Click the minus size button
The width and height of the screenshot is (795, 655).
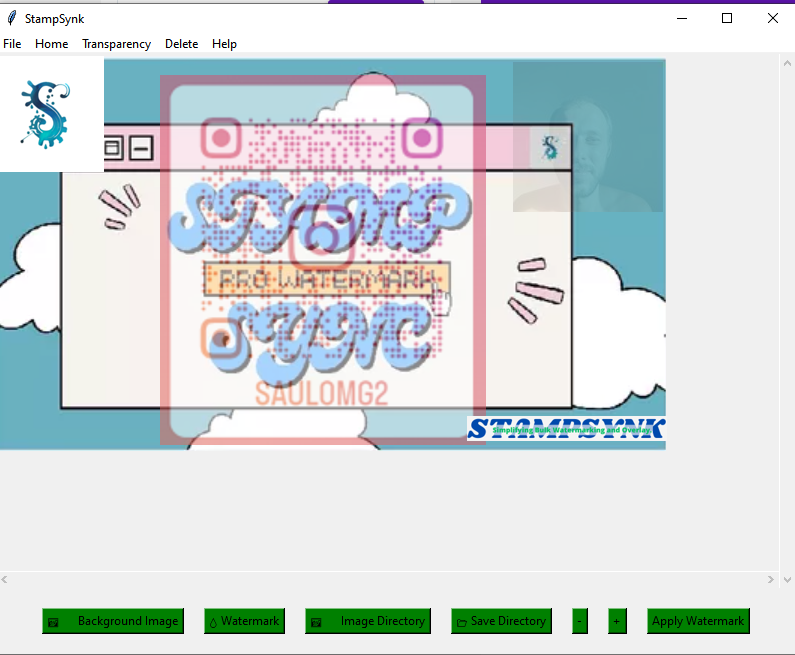[x=580, y=621]
